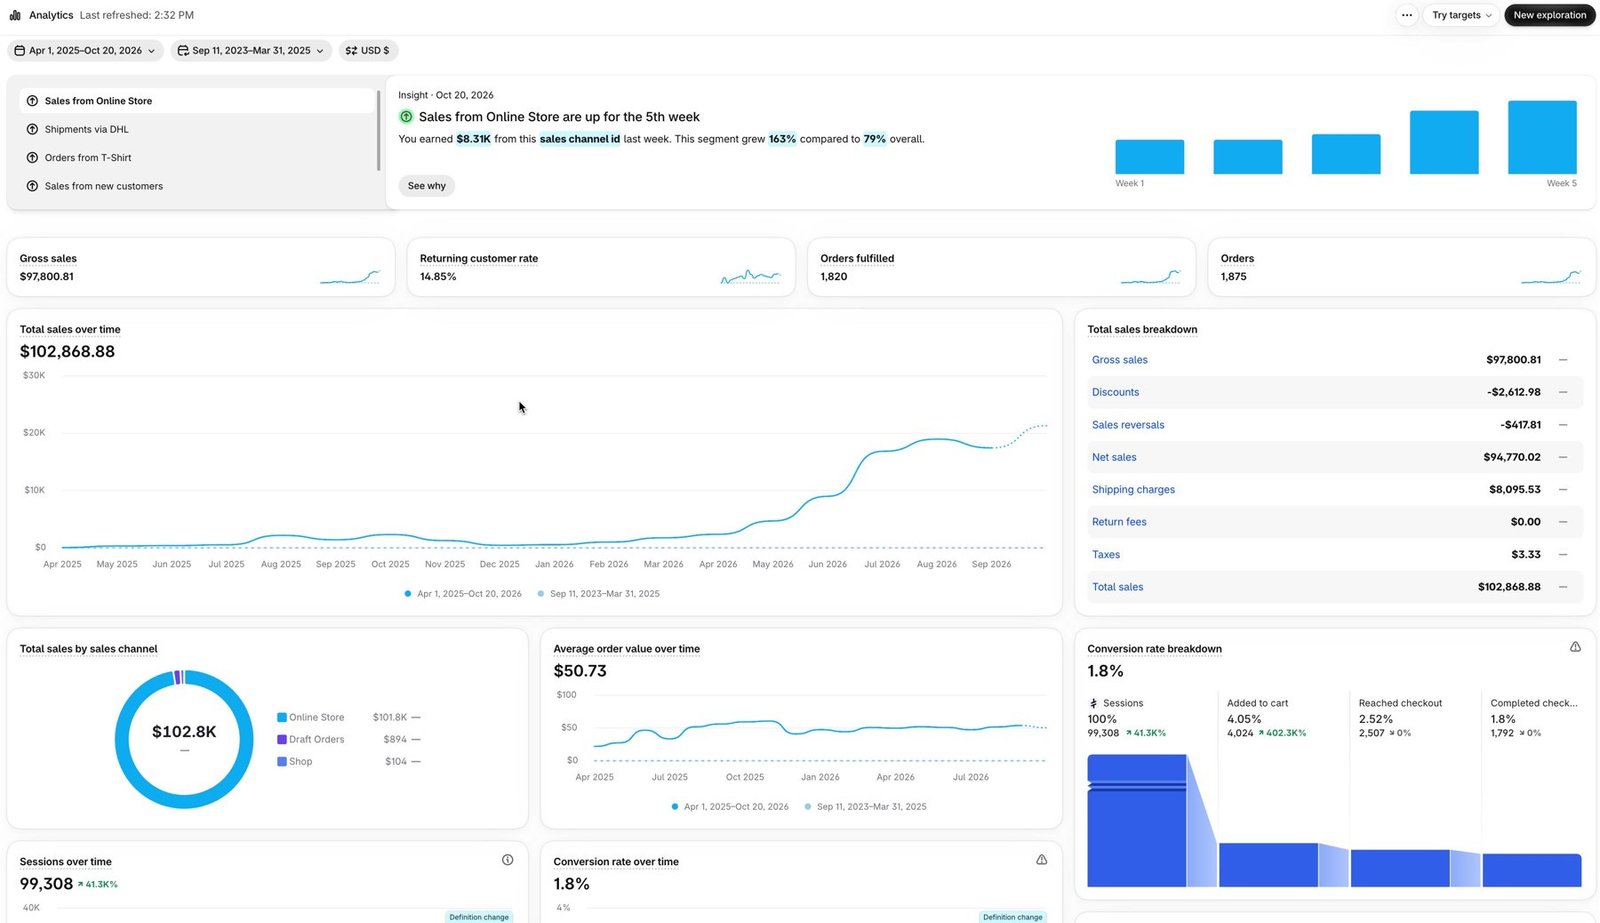
Task: Select the Shipments via DHL insight
Action: 196,129
